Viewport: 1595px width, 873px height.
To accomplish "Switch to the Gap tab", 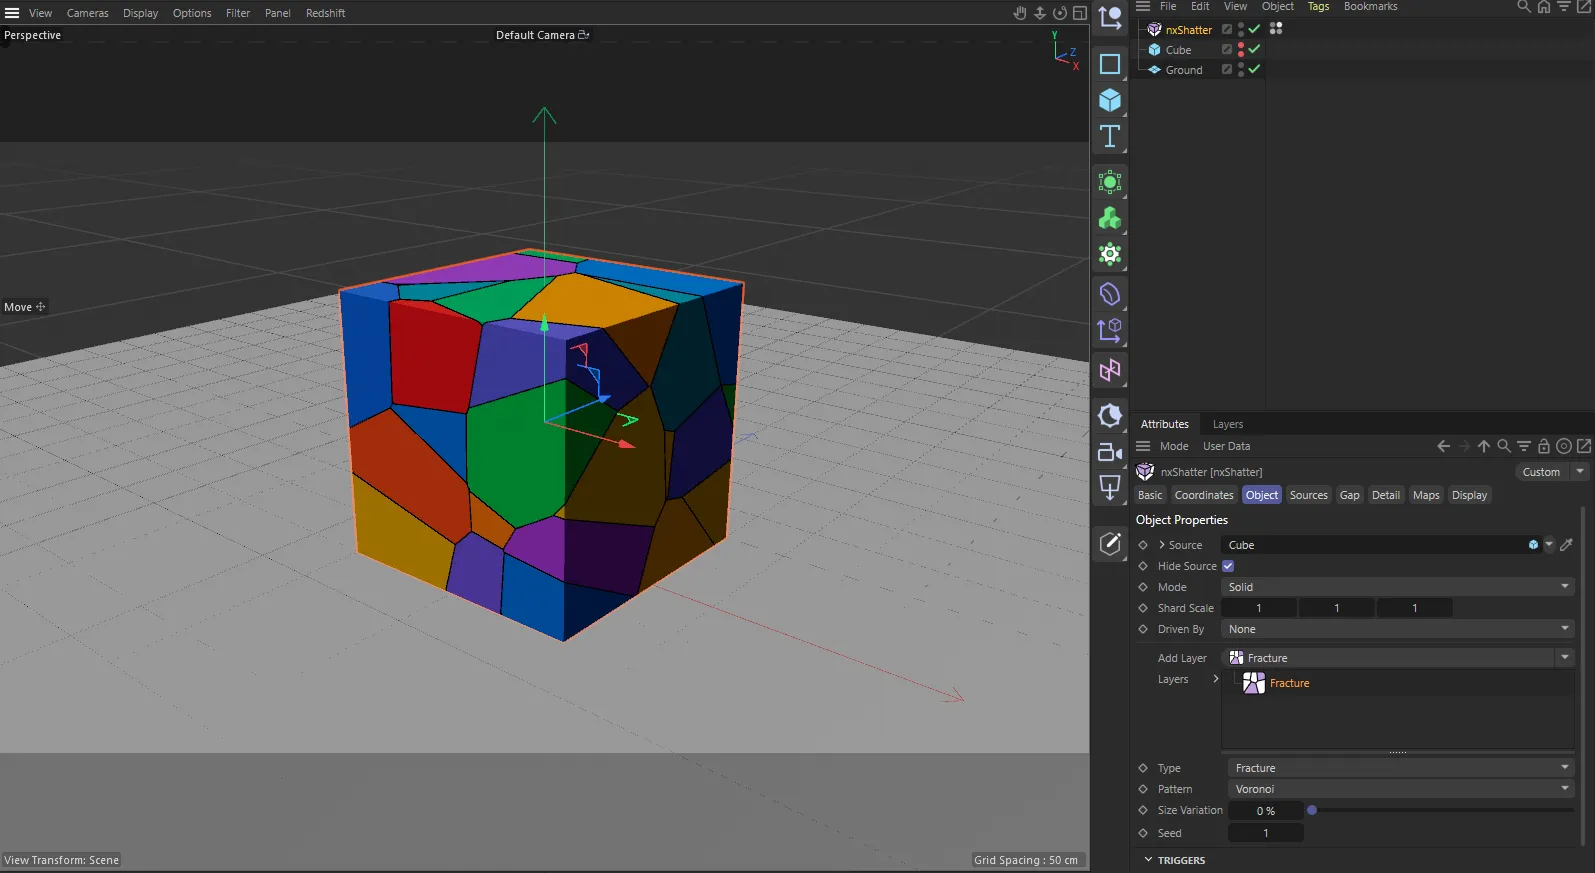I will 1349,495.
